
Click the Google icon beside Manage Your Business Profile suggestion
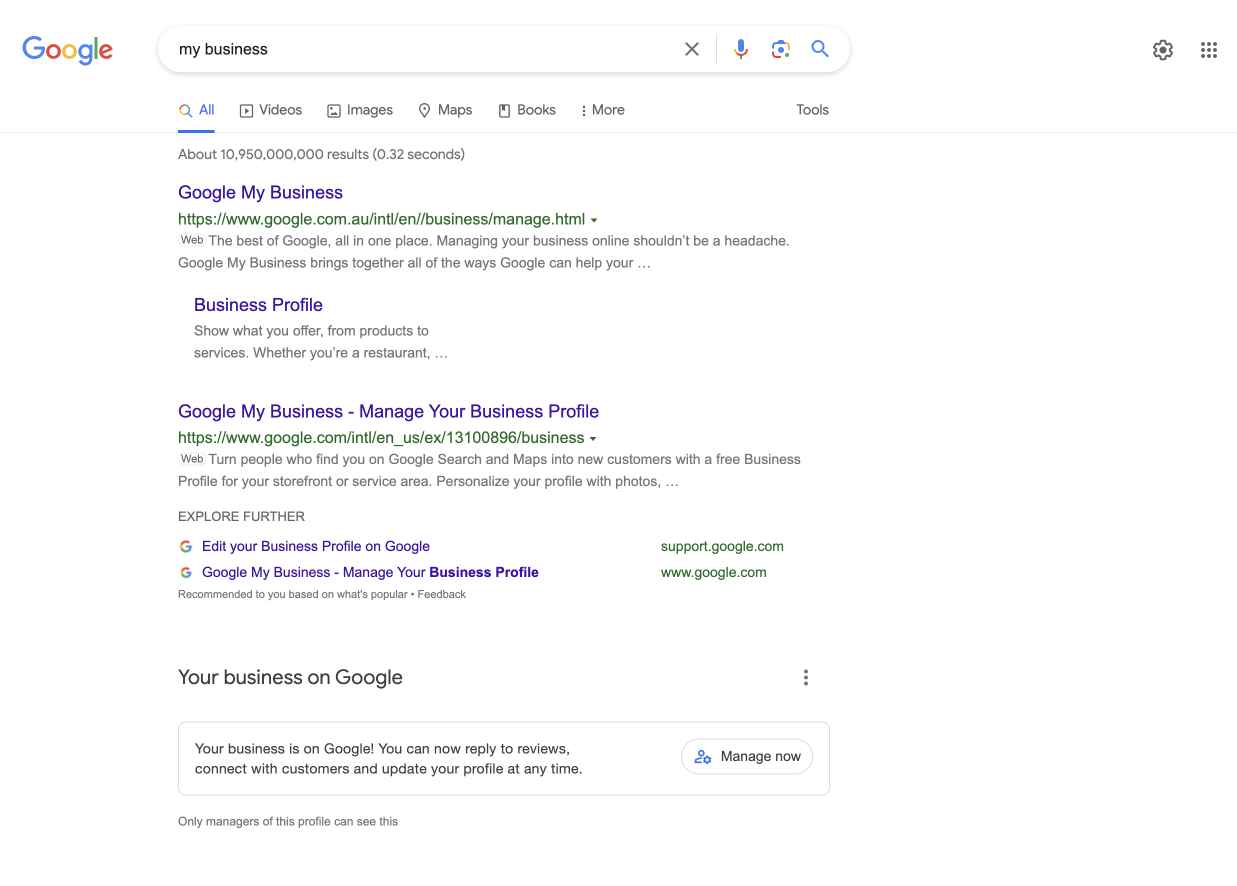click(186, 573)
